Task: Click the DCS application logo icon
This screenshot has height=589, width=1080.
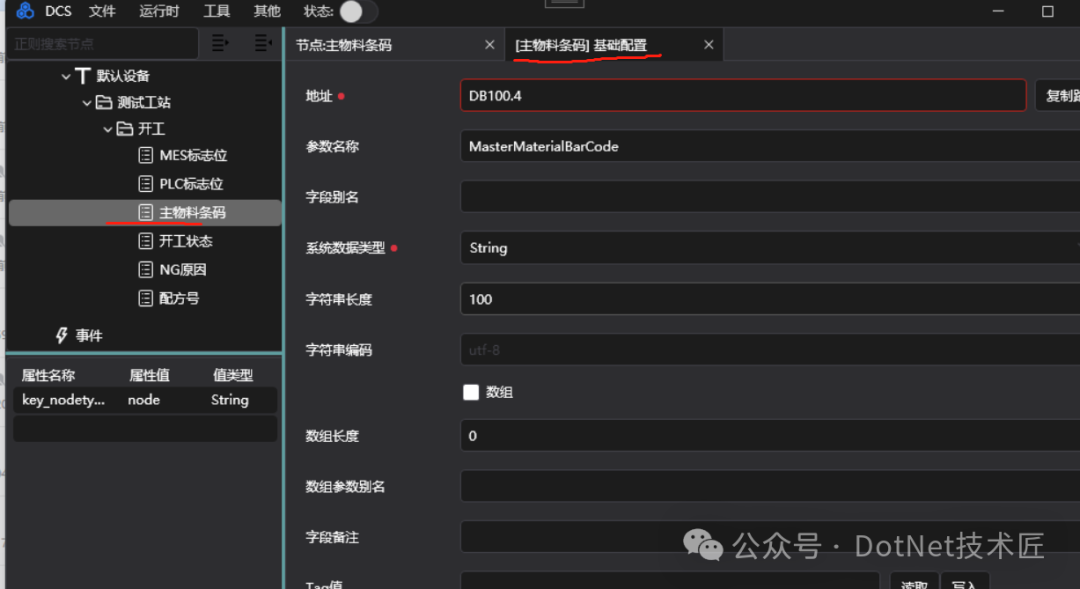Action: point(24,11)
